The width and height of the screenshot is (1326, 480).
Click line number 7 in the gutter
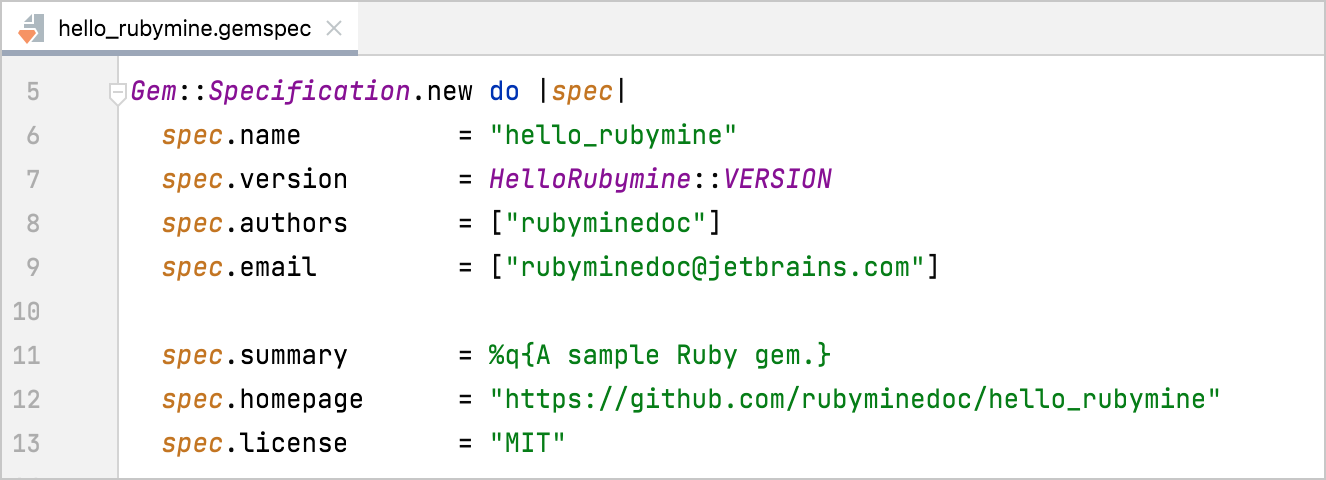tap(33, 180)
